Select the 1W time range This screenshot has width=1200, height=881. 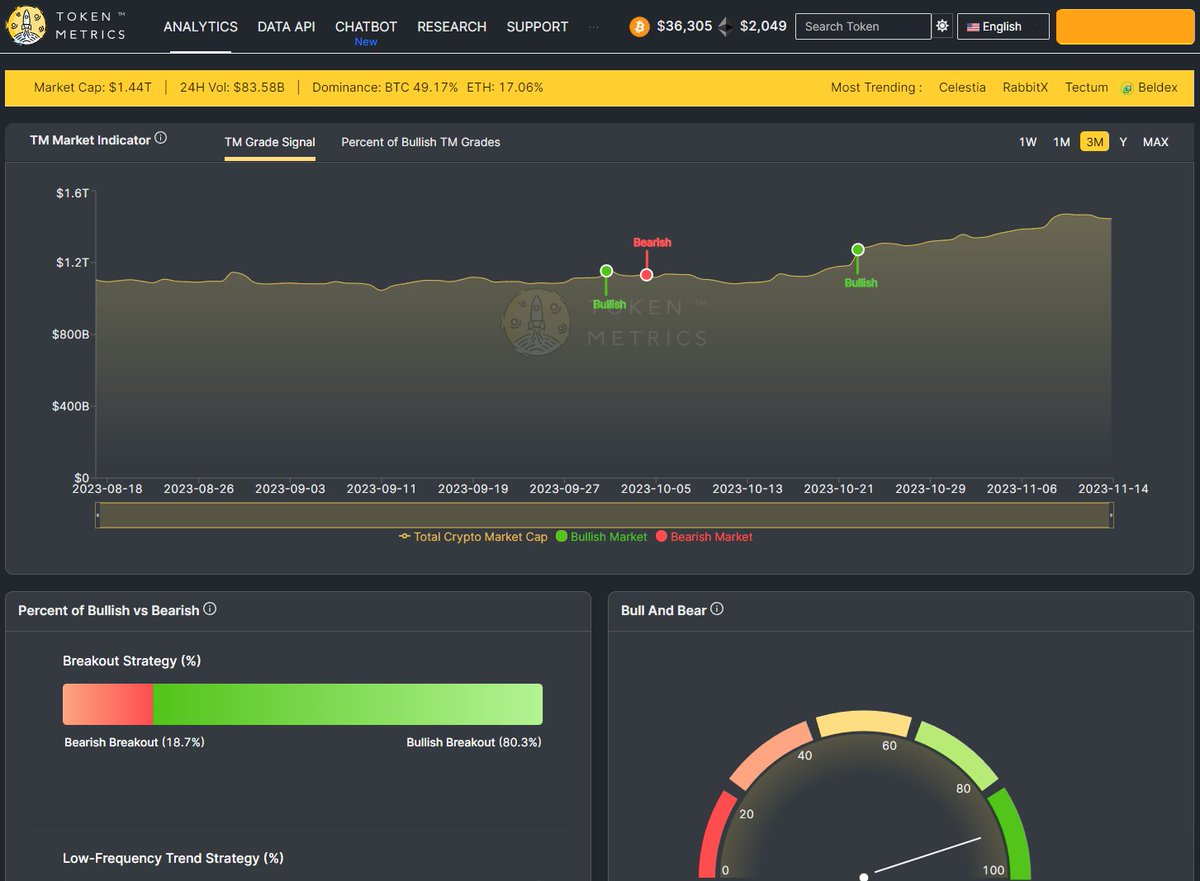tap(1028, 142)
